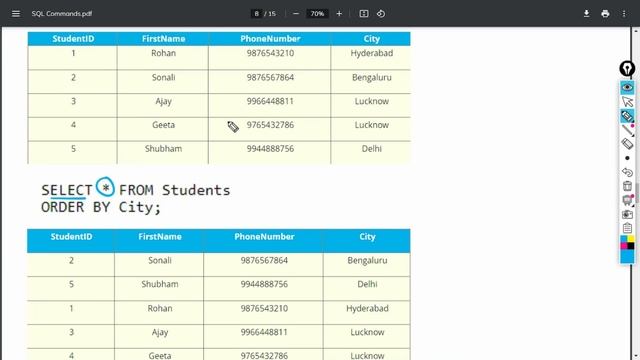Viewport: 640px width, 360px height.
Task: Click the circled asterisk in query
Action: point(105,187)
